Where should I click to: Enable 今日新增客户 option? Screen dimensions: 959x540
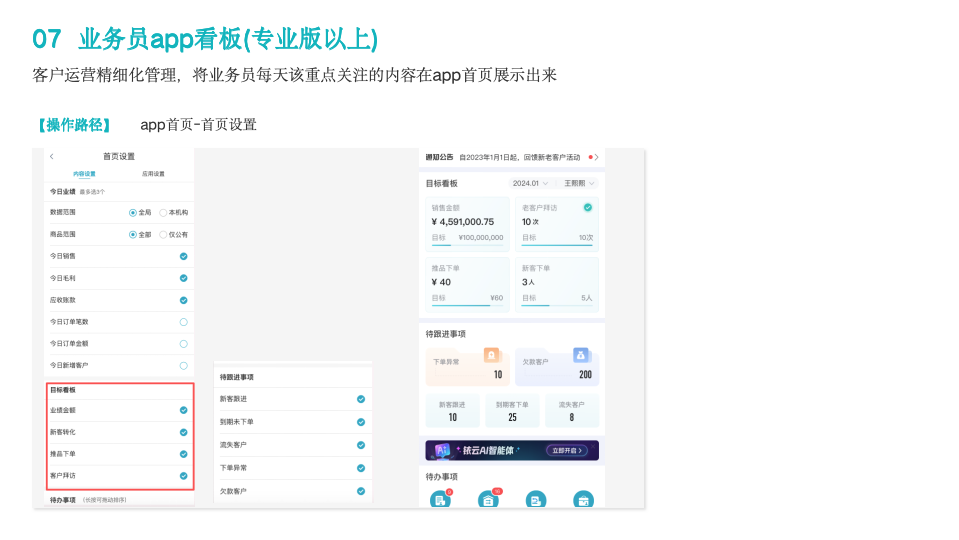coord(183,366)
